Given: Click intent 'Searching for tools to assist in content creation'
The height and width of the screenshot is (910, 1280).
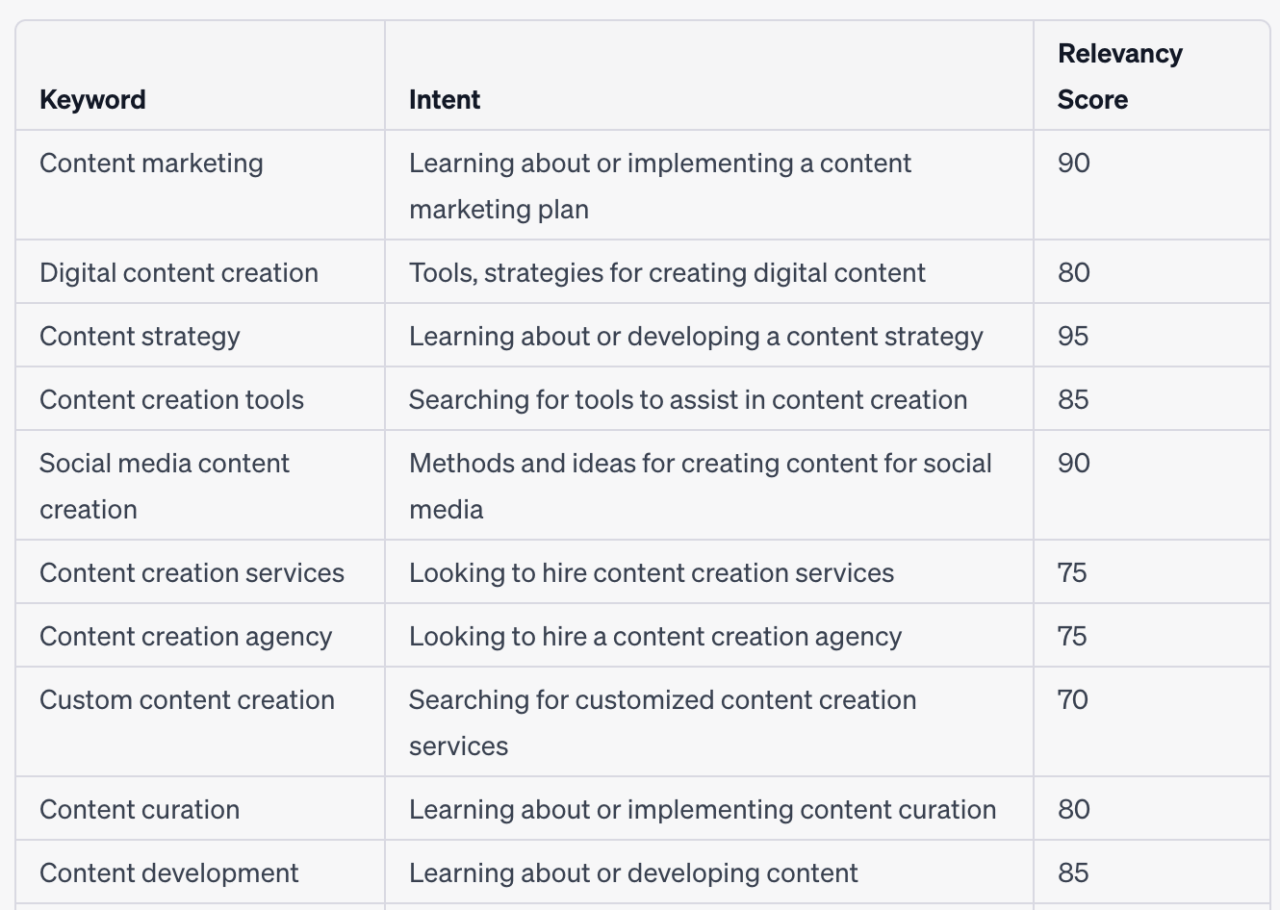Looking at the screenshot, I should (x=688, y=400).
